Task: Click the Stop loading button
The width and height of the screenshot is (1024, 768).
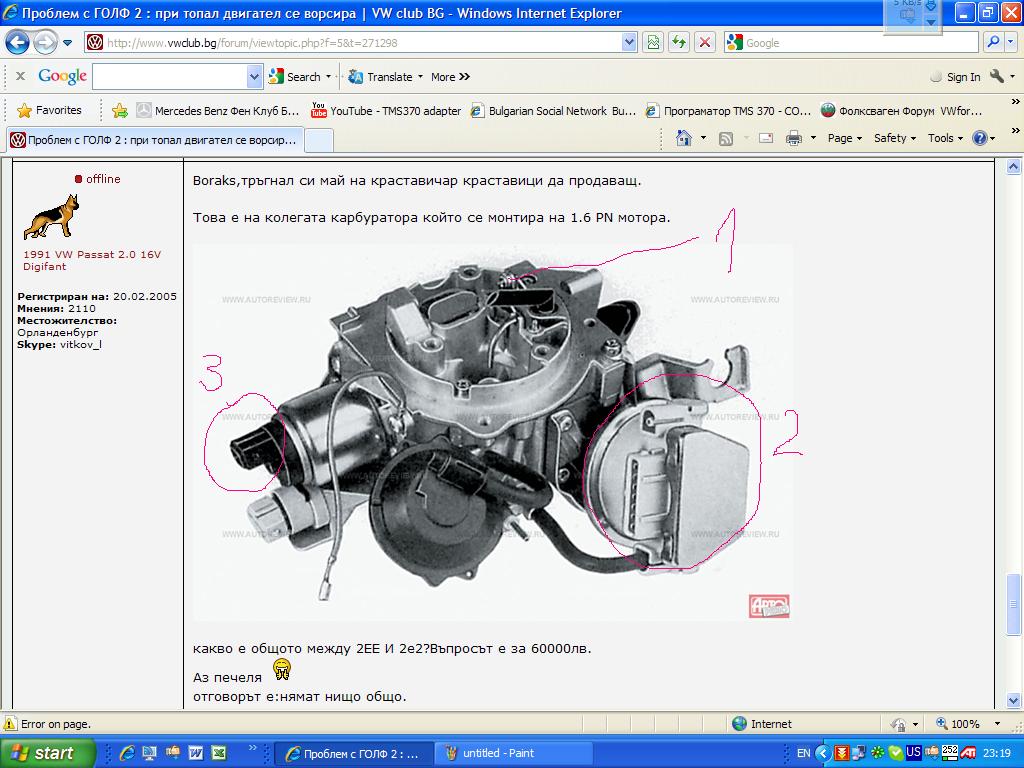Action: tap(705, 42)
